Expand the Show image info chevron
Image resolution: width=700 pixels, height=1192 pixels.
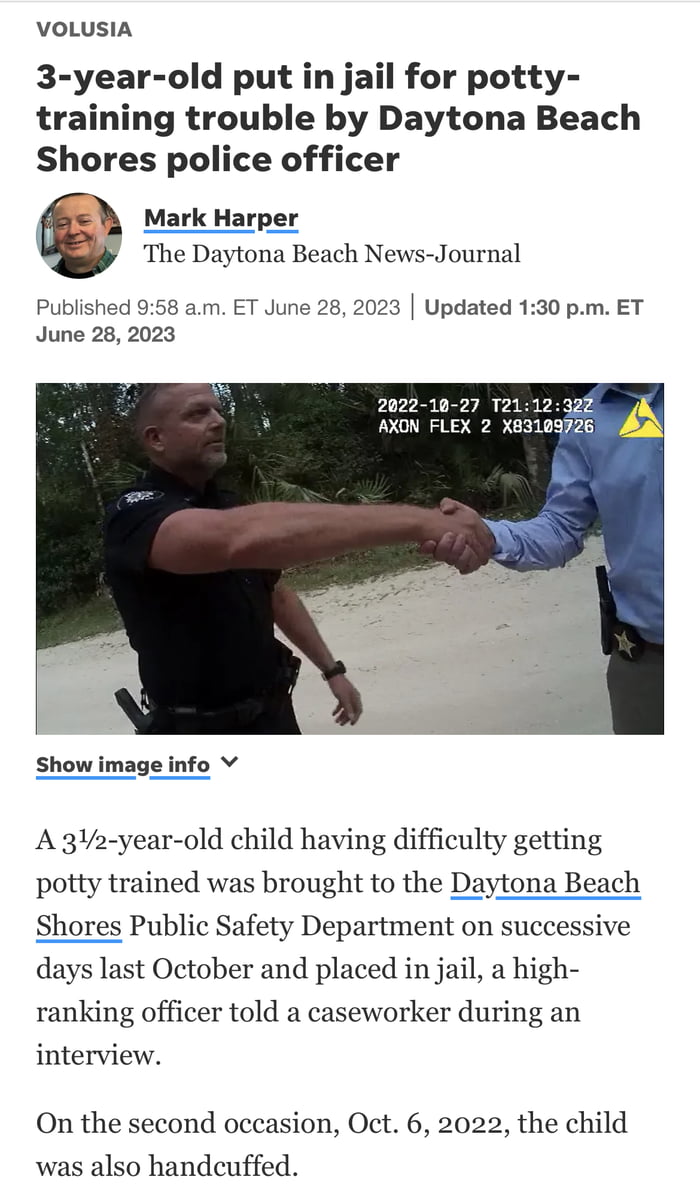pyautogui.click(x=230, y=762)
